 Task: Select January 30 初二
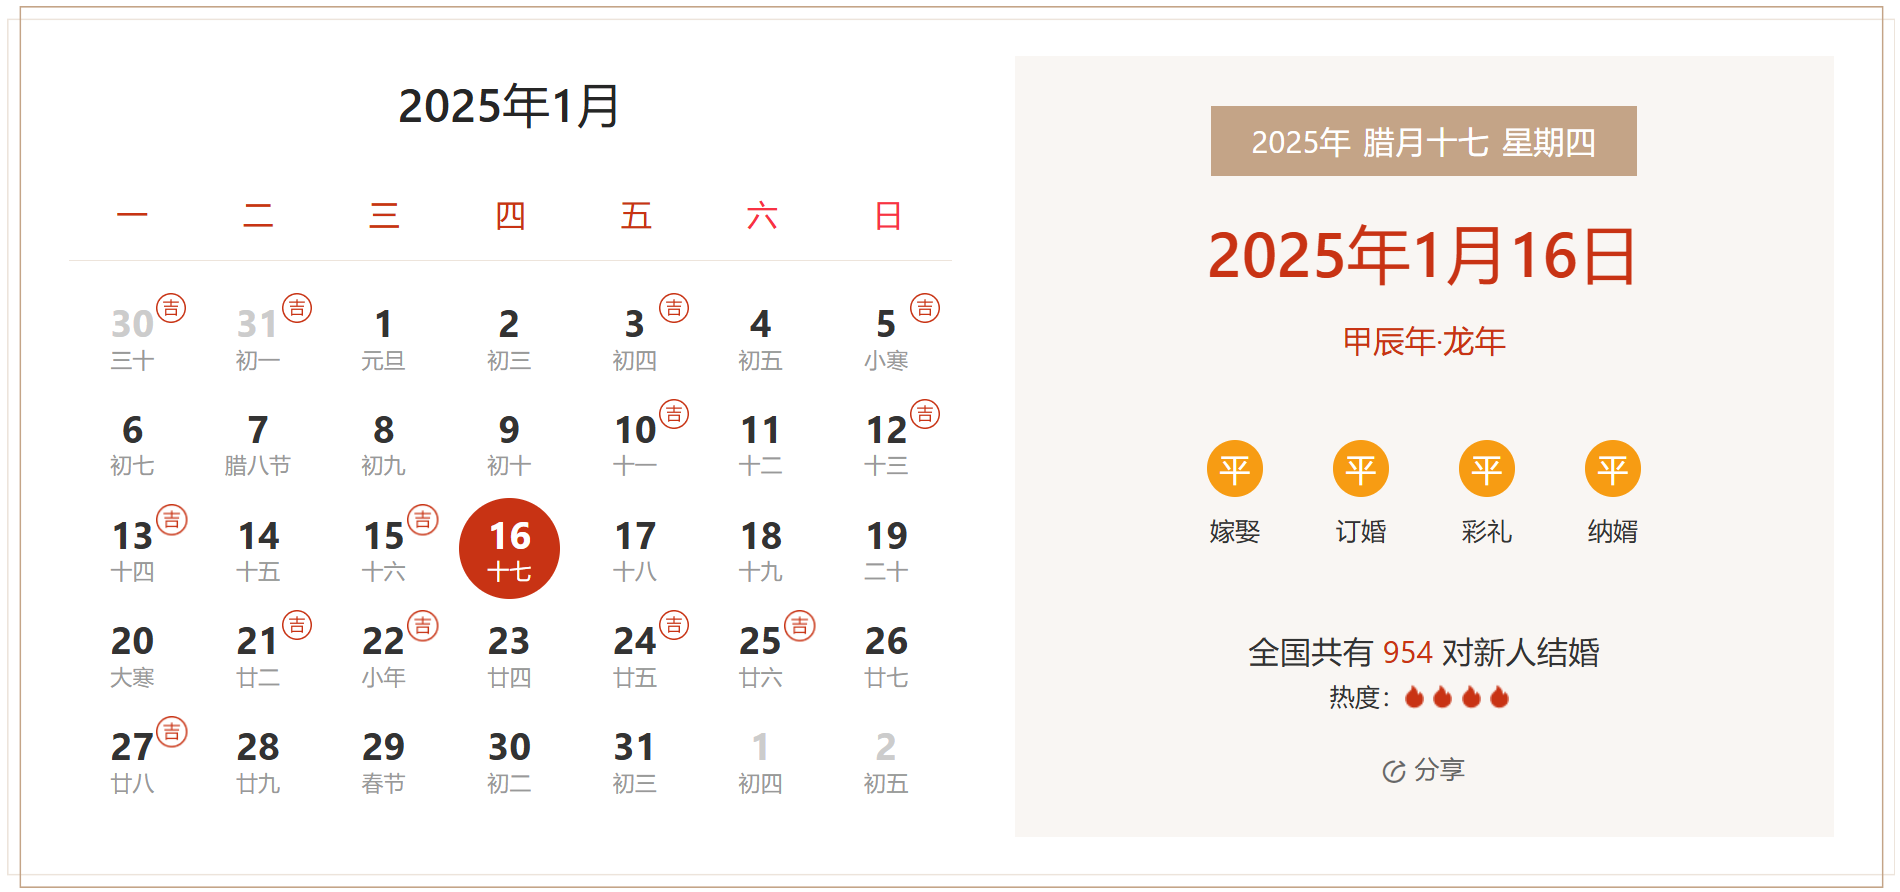click(x=509, y=763)
